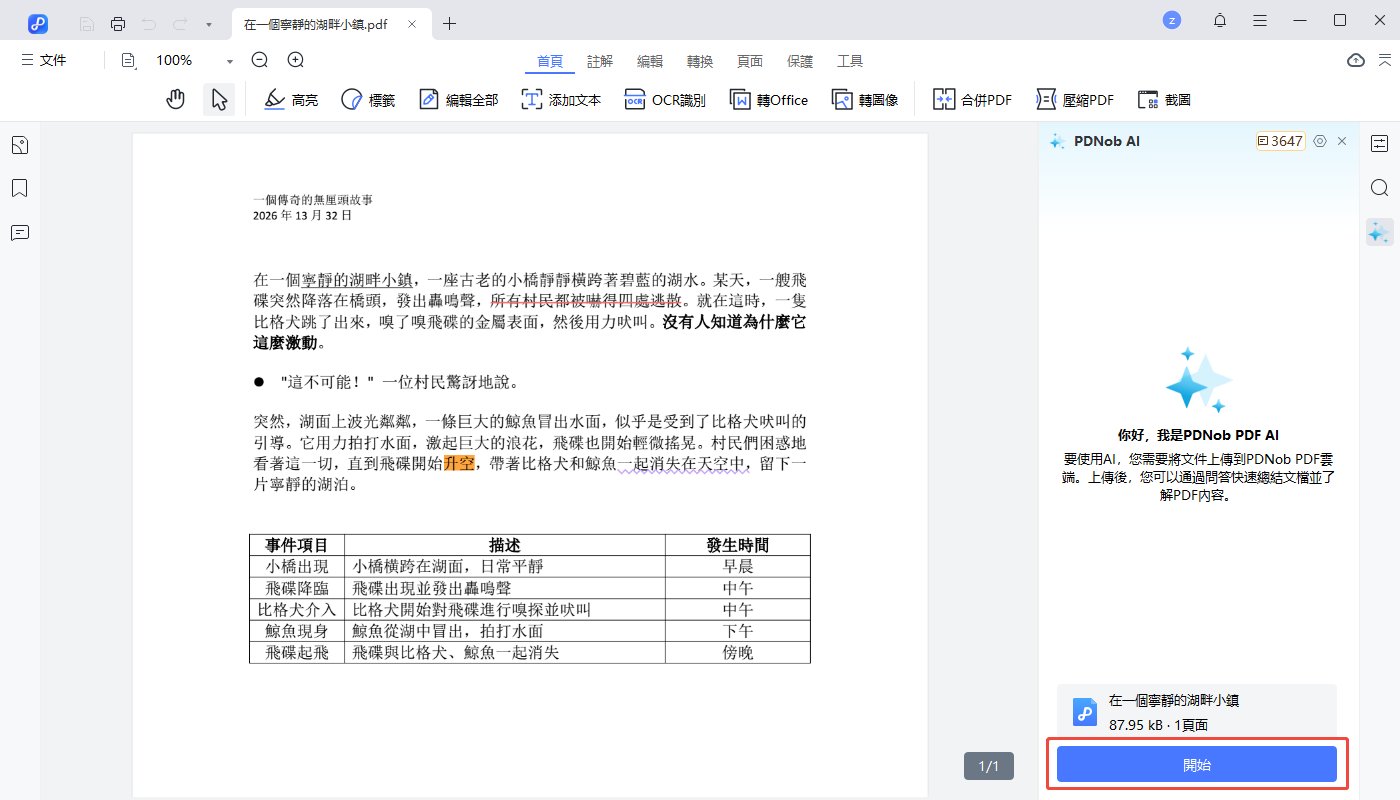The height and width of the screenshot is (800, 1400).
Task: Click the search magnifier in right sidebar
Action: [x=1379, y=188]
